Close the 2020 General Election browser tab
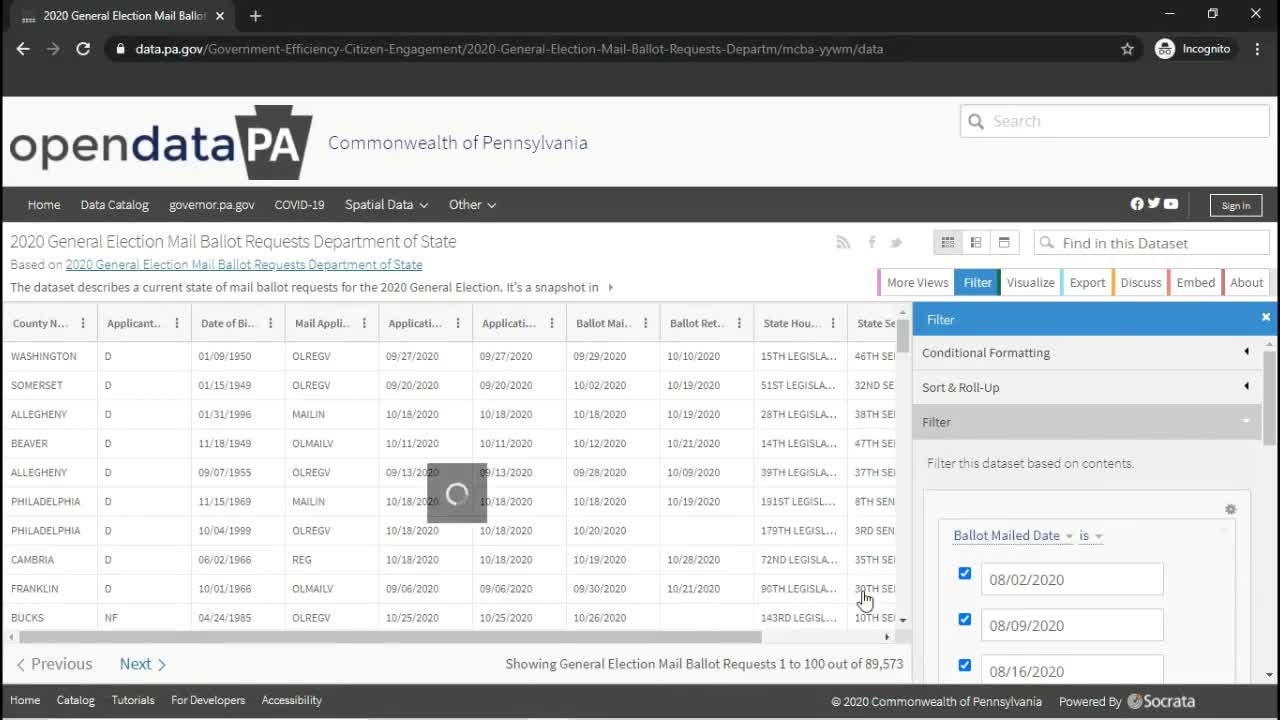The width and height of the screenshot is (1280, 720). [x=220, y=15]
